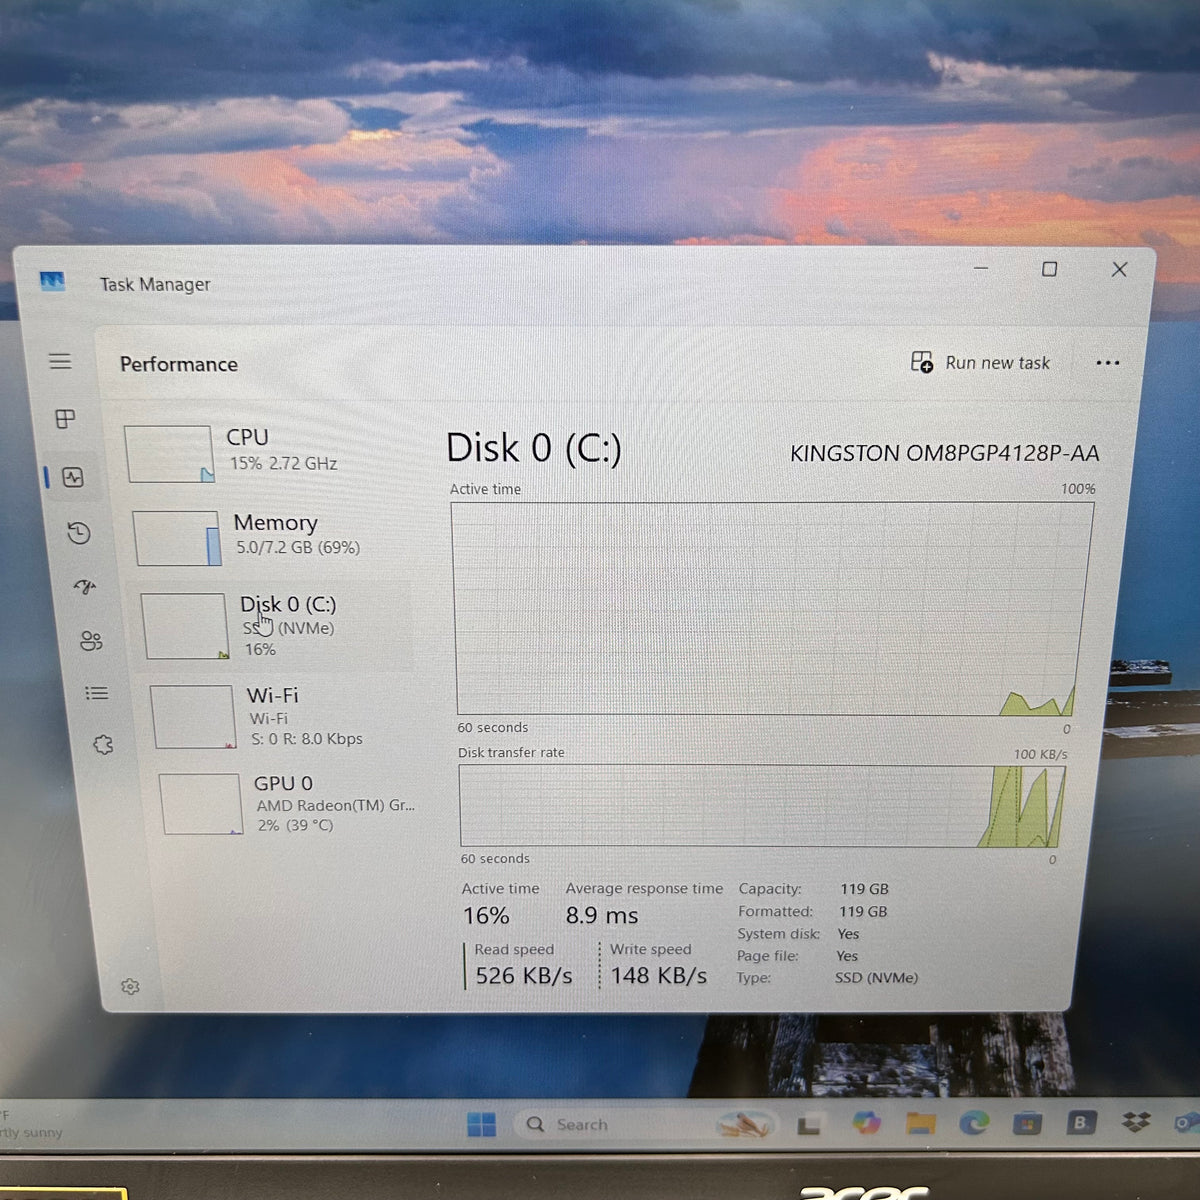Open Task Manager settings gear

pyautogui.click(x=130, y=987)
